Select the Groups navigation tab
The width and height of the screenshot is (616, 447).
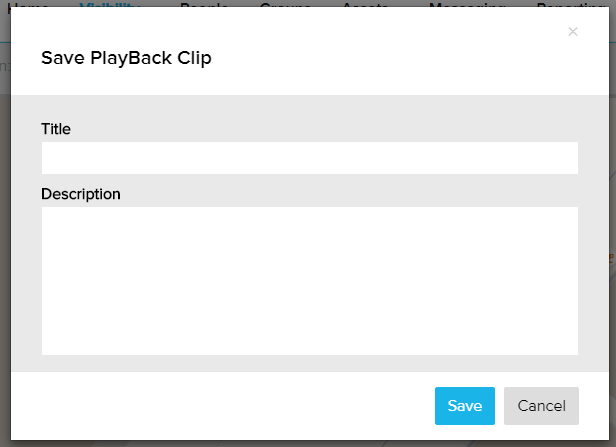coord(285,4)
